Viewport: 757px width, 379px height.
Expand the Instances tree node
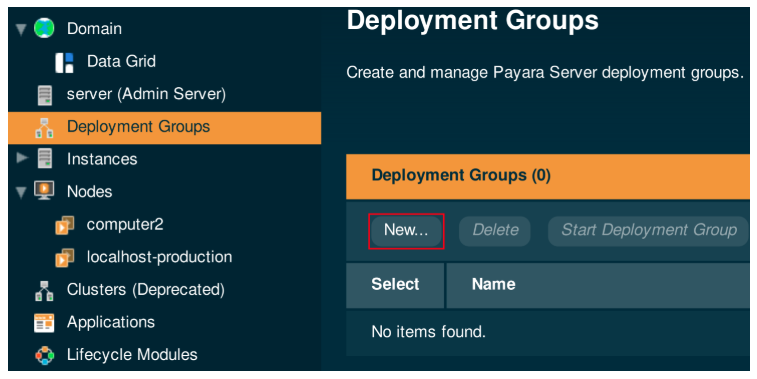coord(22,158)
